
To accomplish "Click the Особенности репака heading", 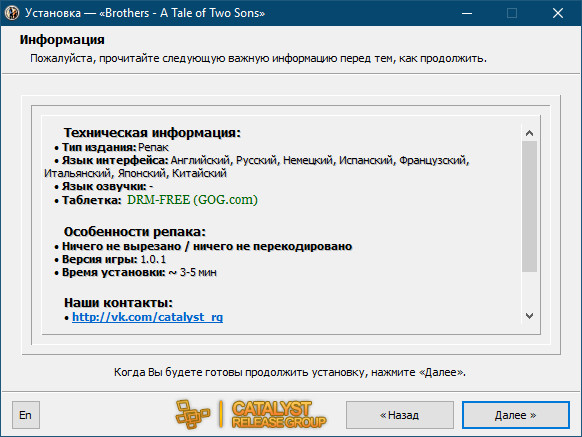I will point(135,232).
